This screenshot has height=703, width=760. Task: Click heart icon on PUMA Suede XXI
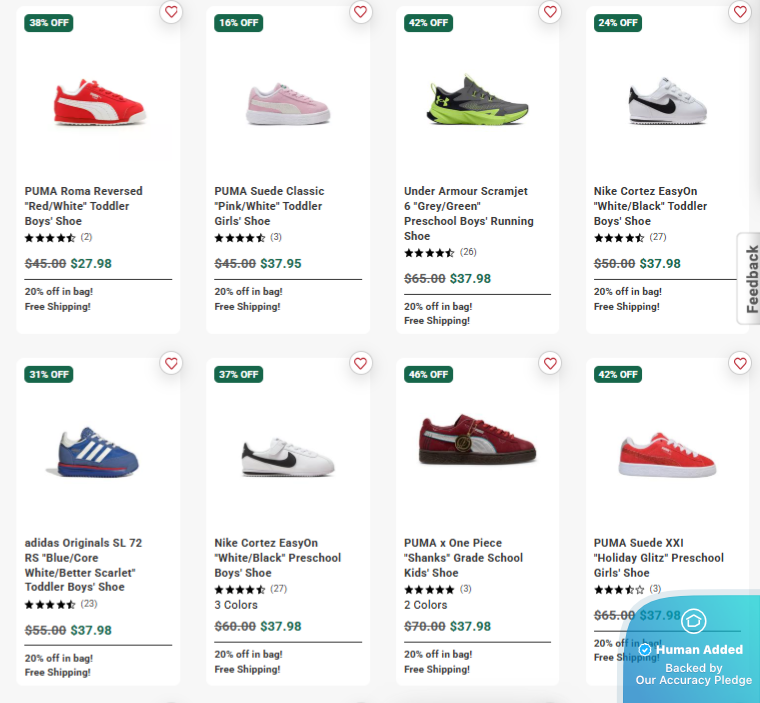tap(740, 363)
